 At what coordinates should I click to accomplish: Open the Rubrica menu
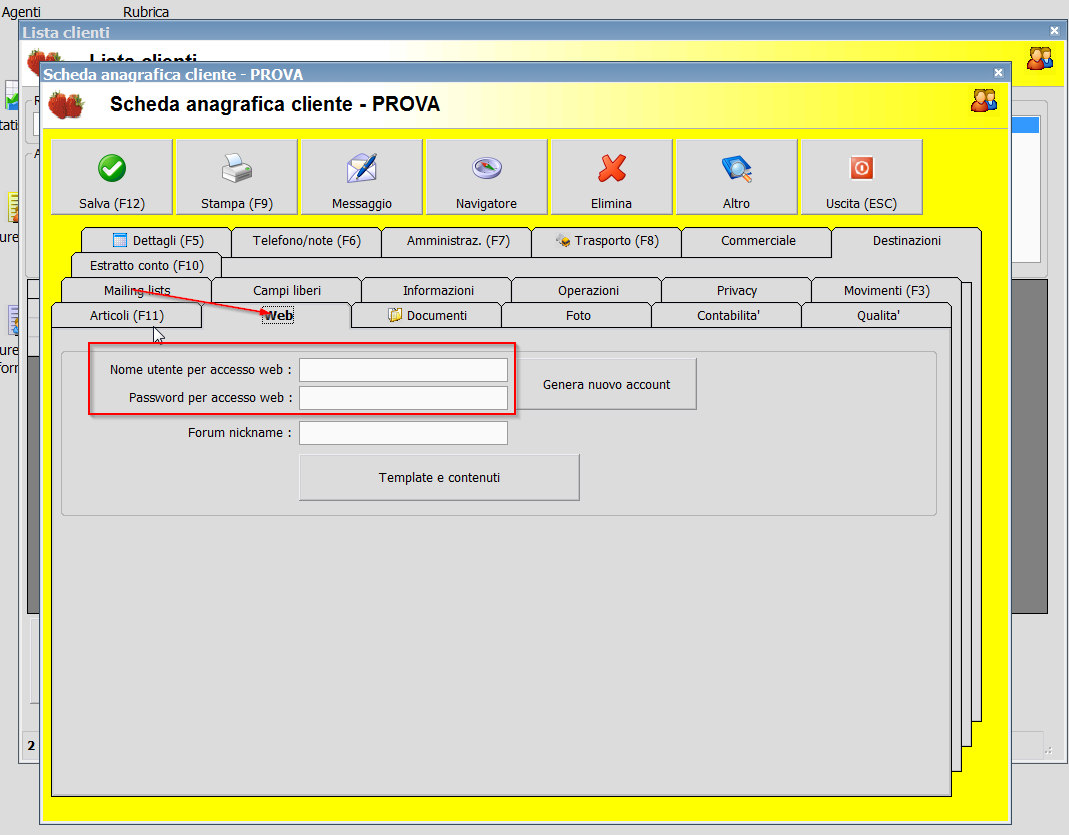[x=146, y=12]
